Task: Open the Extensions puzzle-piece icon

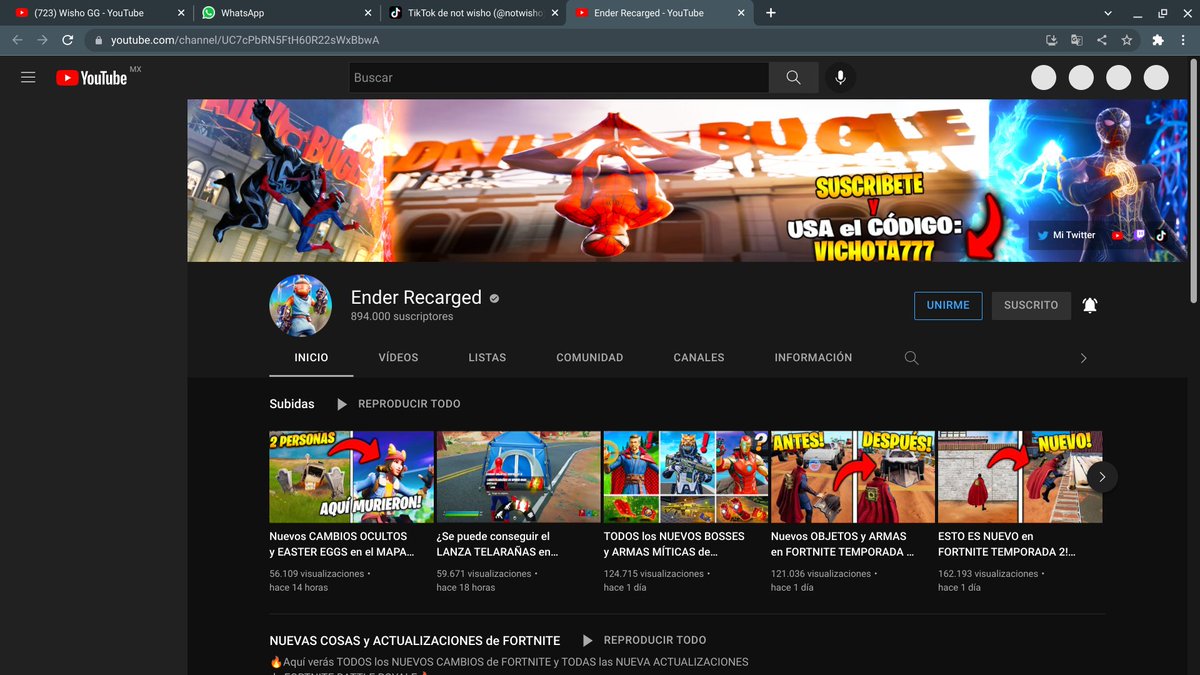Action: point(1158,40)
